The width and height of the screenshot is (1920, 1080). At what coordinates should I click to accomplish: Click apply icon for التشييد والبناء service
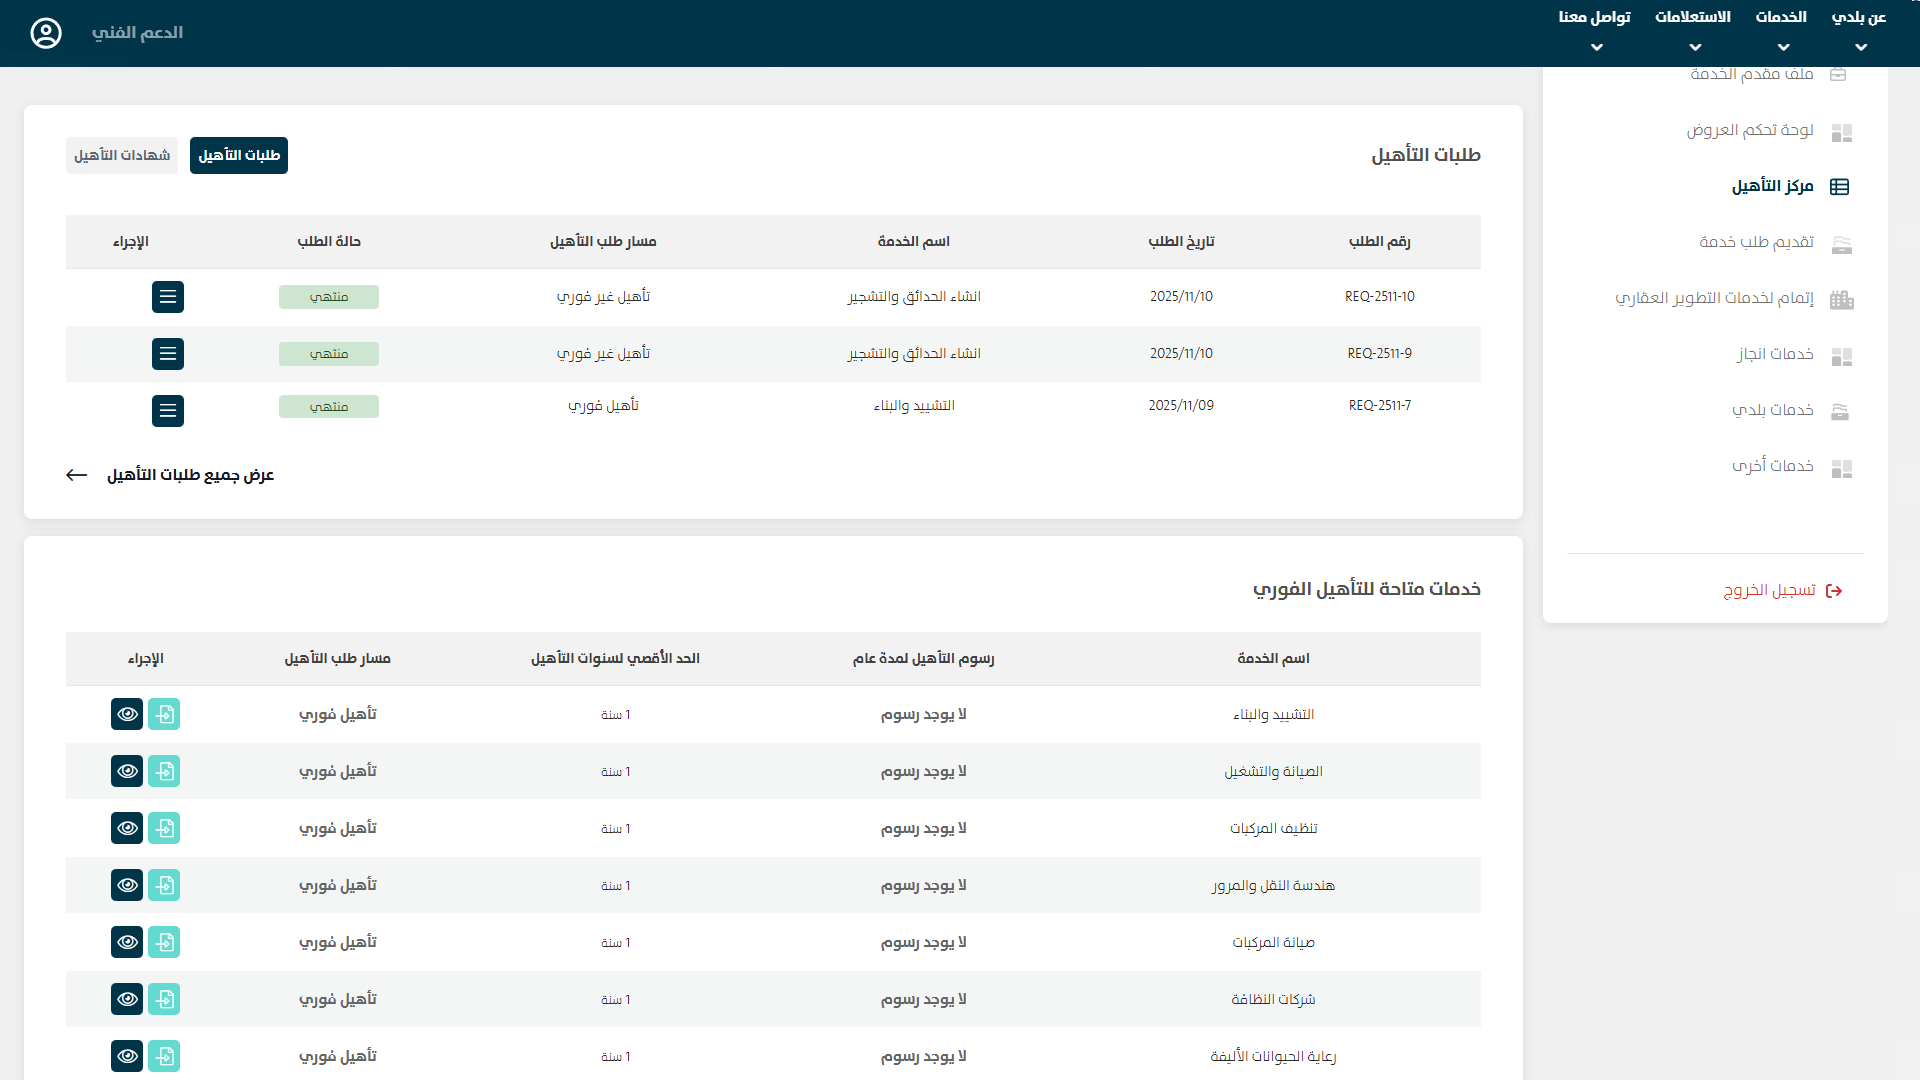(x=164, y=714)
